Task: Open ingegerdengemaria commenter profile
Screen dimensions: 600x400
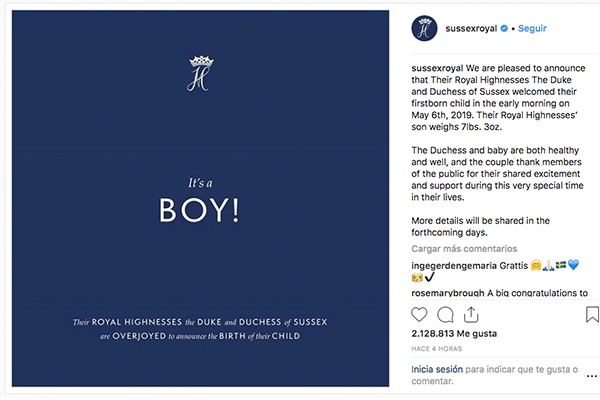Action: 470,265
